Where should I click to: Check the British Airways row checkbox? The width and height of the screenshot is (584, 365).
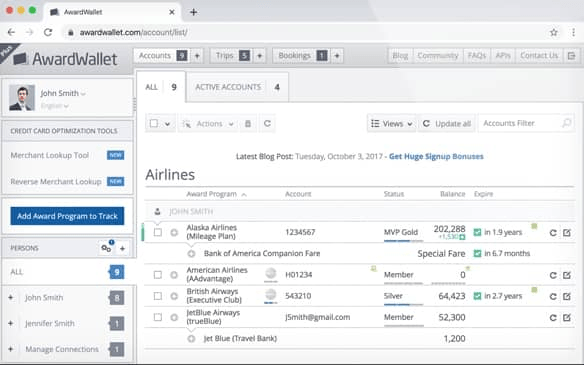pyautogui.click(x=158, y=296)
